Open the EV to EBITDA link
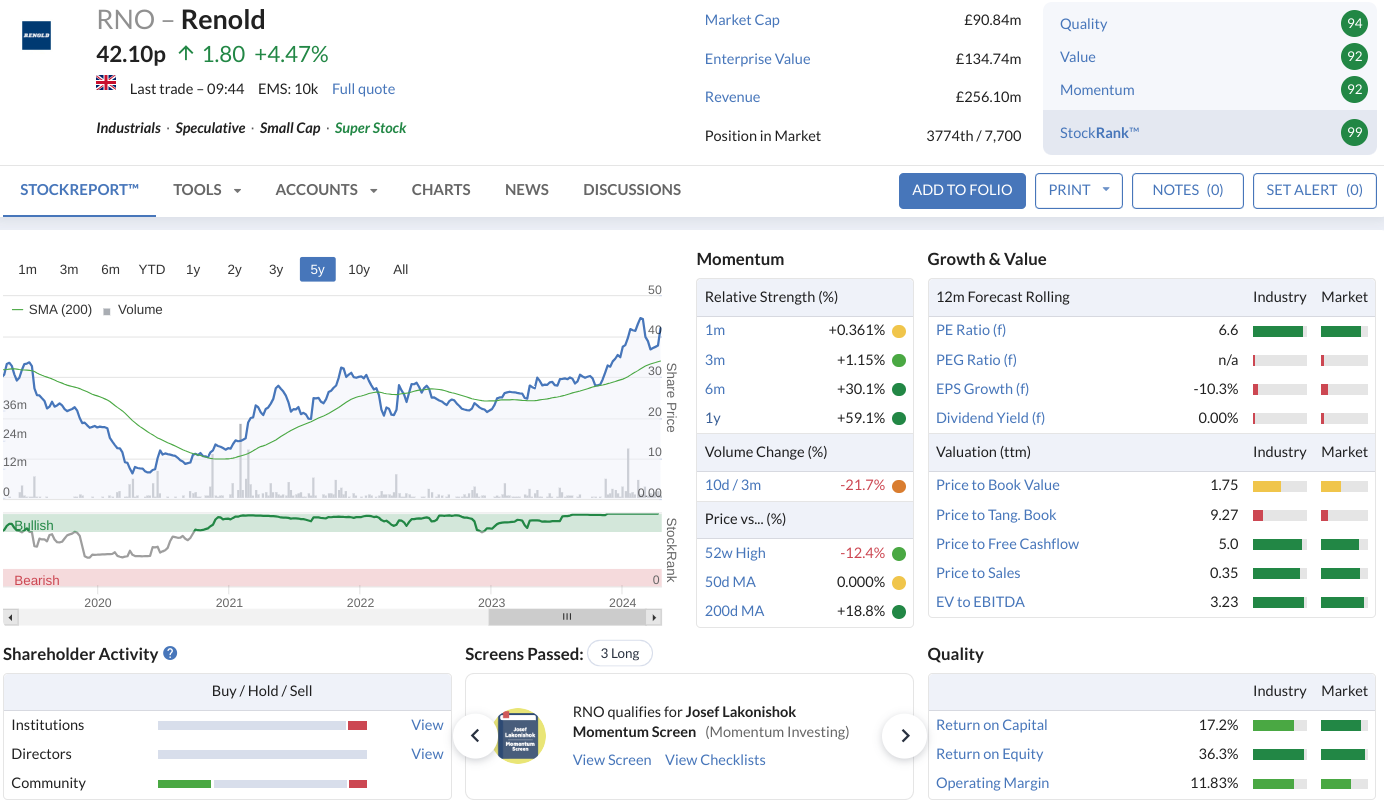This screenshot has width=1384, height=805. 980,602
